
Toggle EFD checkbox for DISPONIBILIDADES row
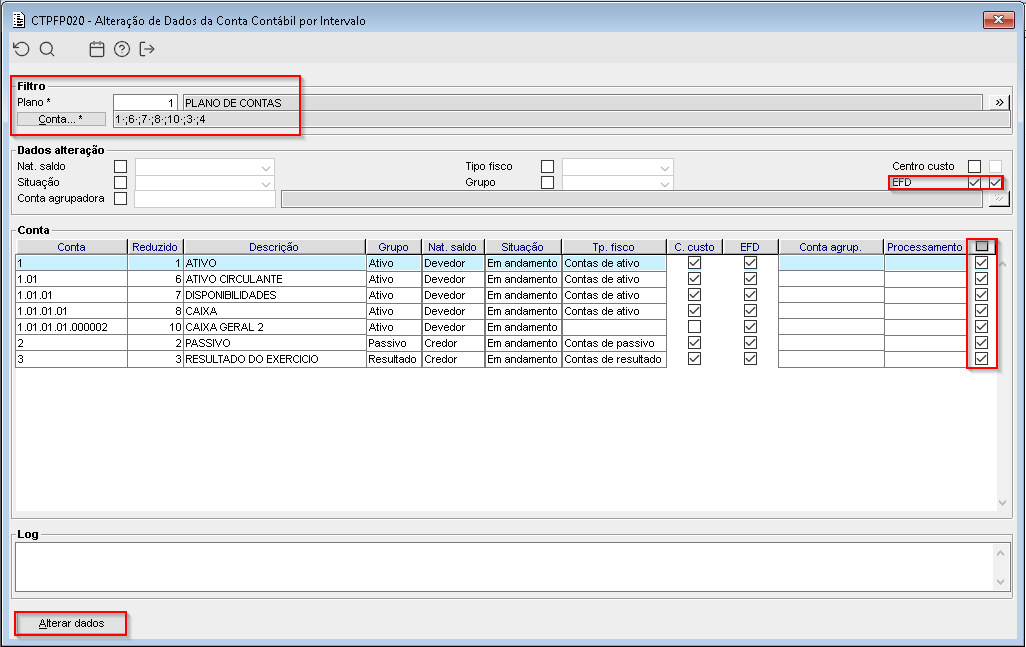[751, 295]
